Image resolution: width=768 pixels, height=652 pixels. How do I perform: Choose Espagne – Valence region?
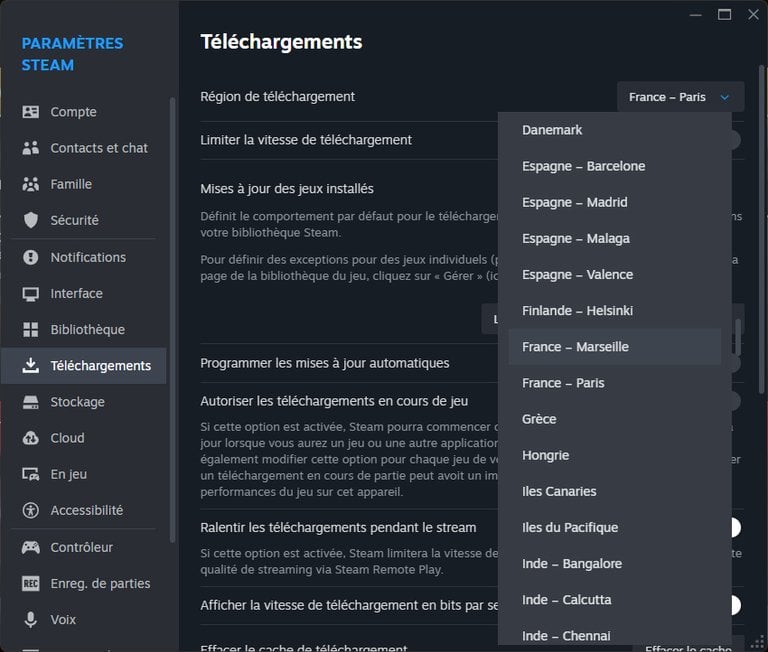(x=615, y=275)
